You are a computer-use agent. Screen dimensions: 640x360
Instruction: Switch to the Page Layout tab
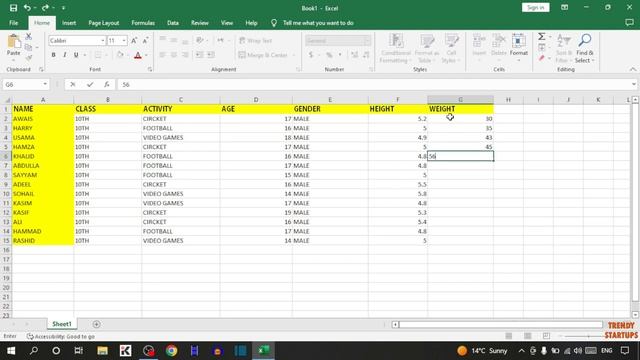point(104,23)
